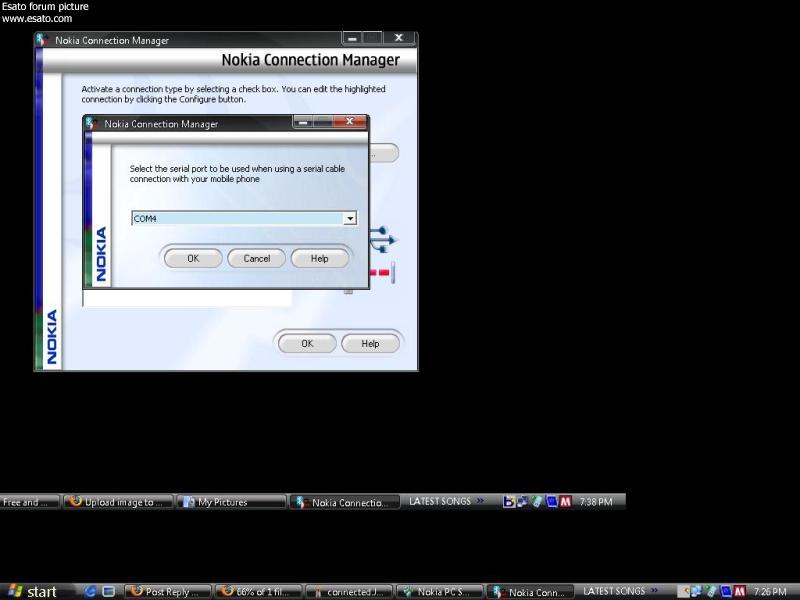Click the 'Select the serial port to be used' text

pyautogui.click(x=237, y=174)
